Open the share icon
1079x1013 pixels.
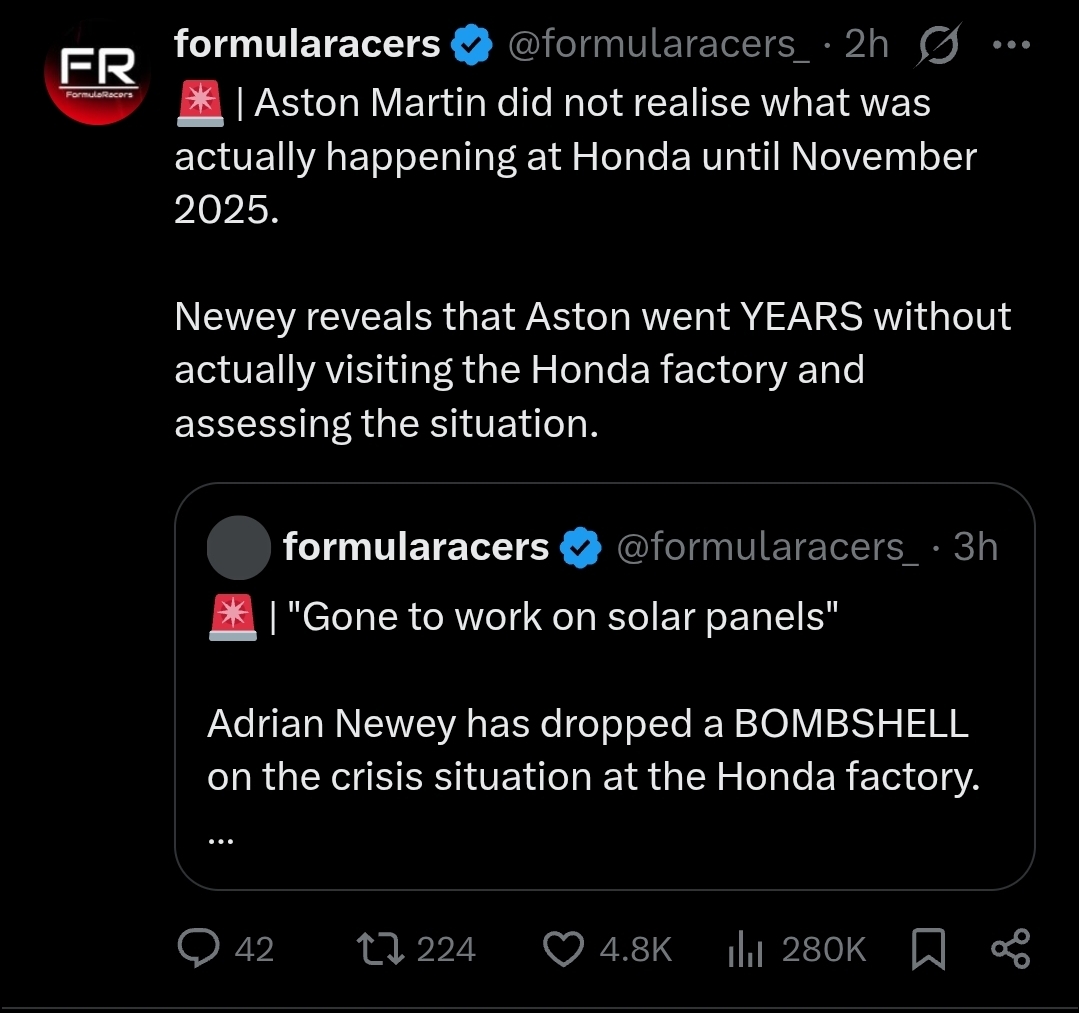click(1011, 949)
